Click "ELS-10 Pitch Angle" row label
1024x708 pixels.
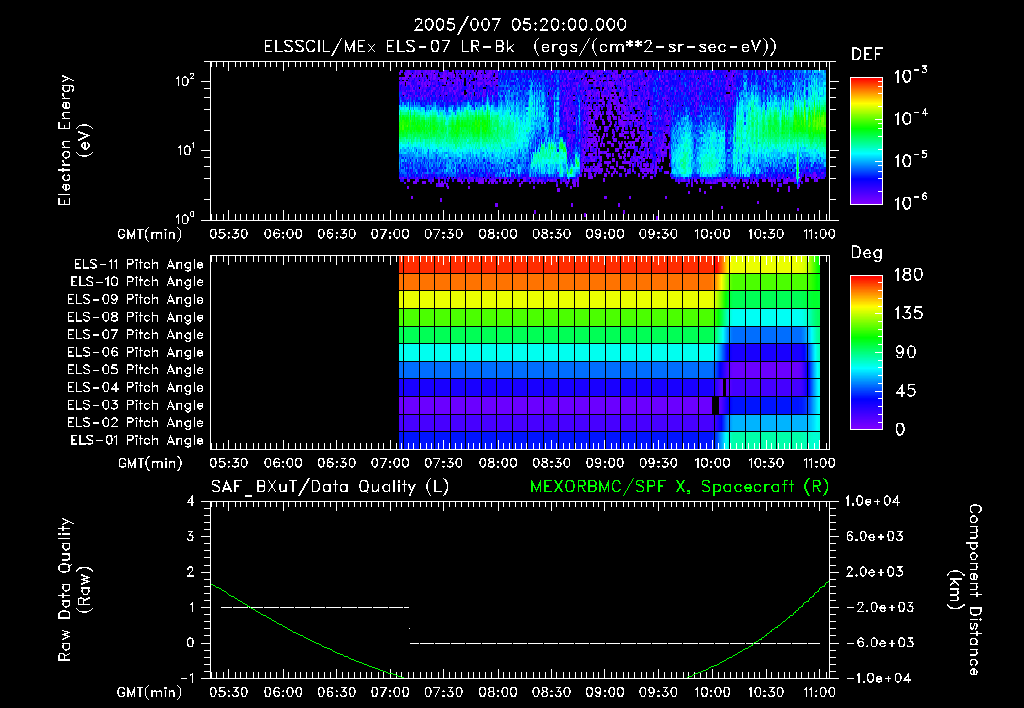(137, 282)
